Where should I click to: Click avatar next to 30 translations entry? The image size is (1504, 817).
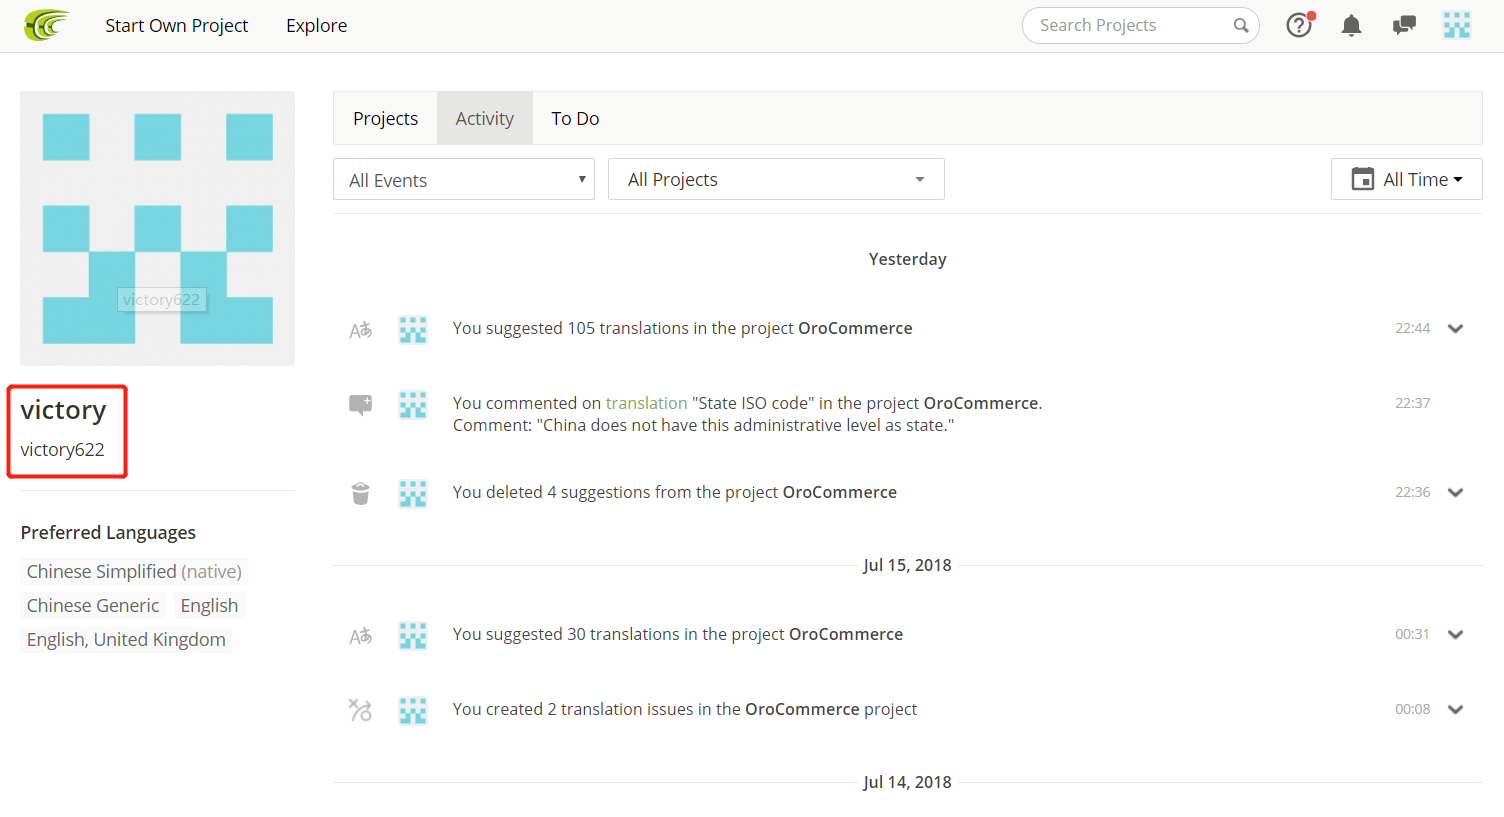point(413,635)
